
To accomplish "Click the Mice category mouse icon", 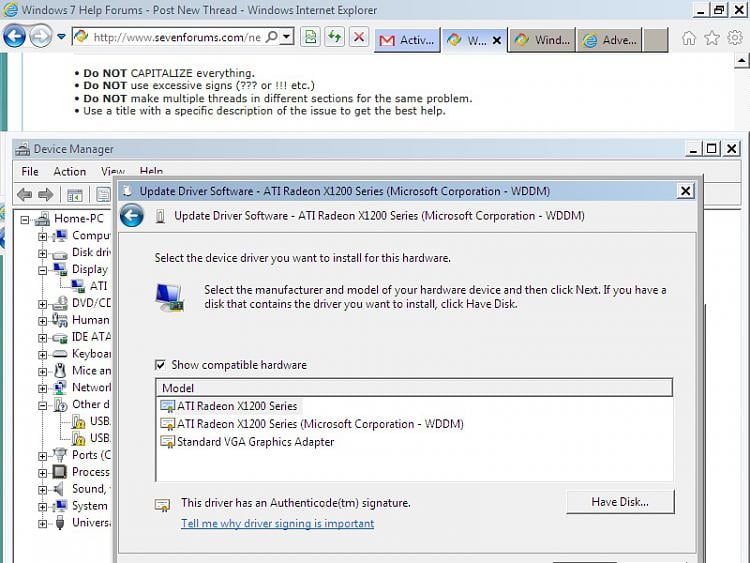I will [x=60, y=371].
